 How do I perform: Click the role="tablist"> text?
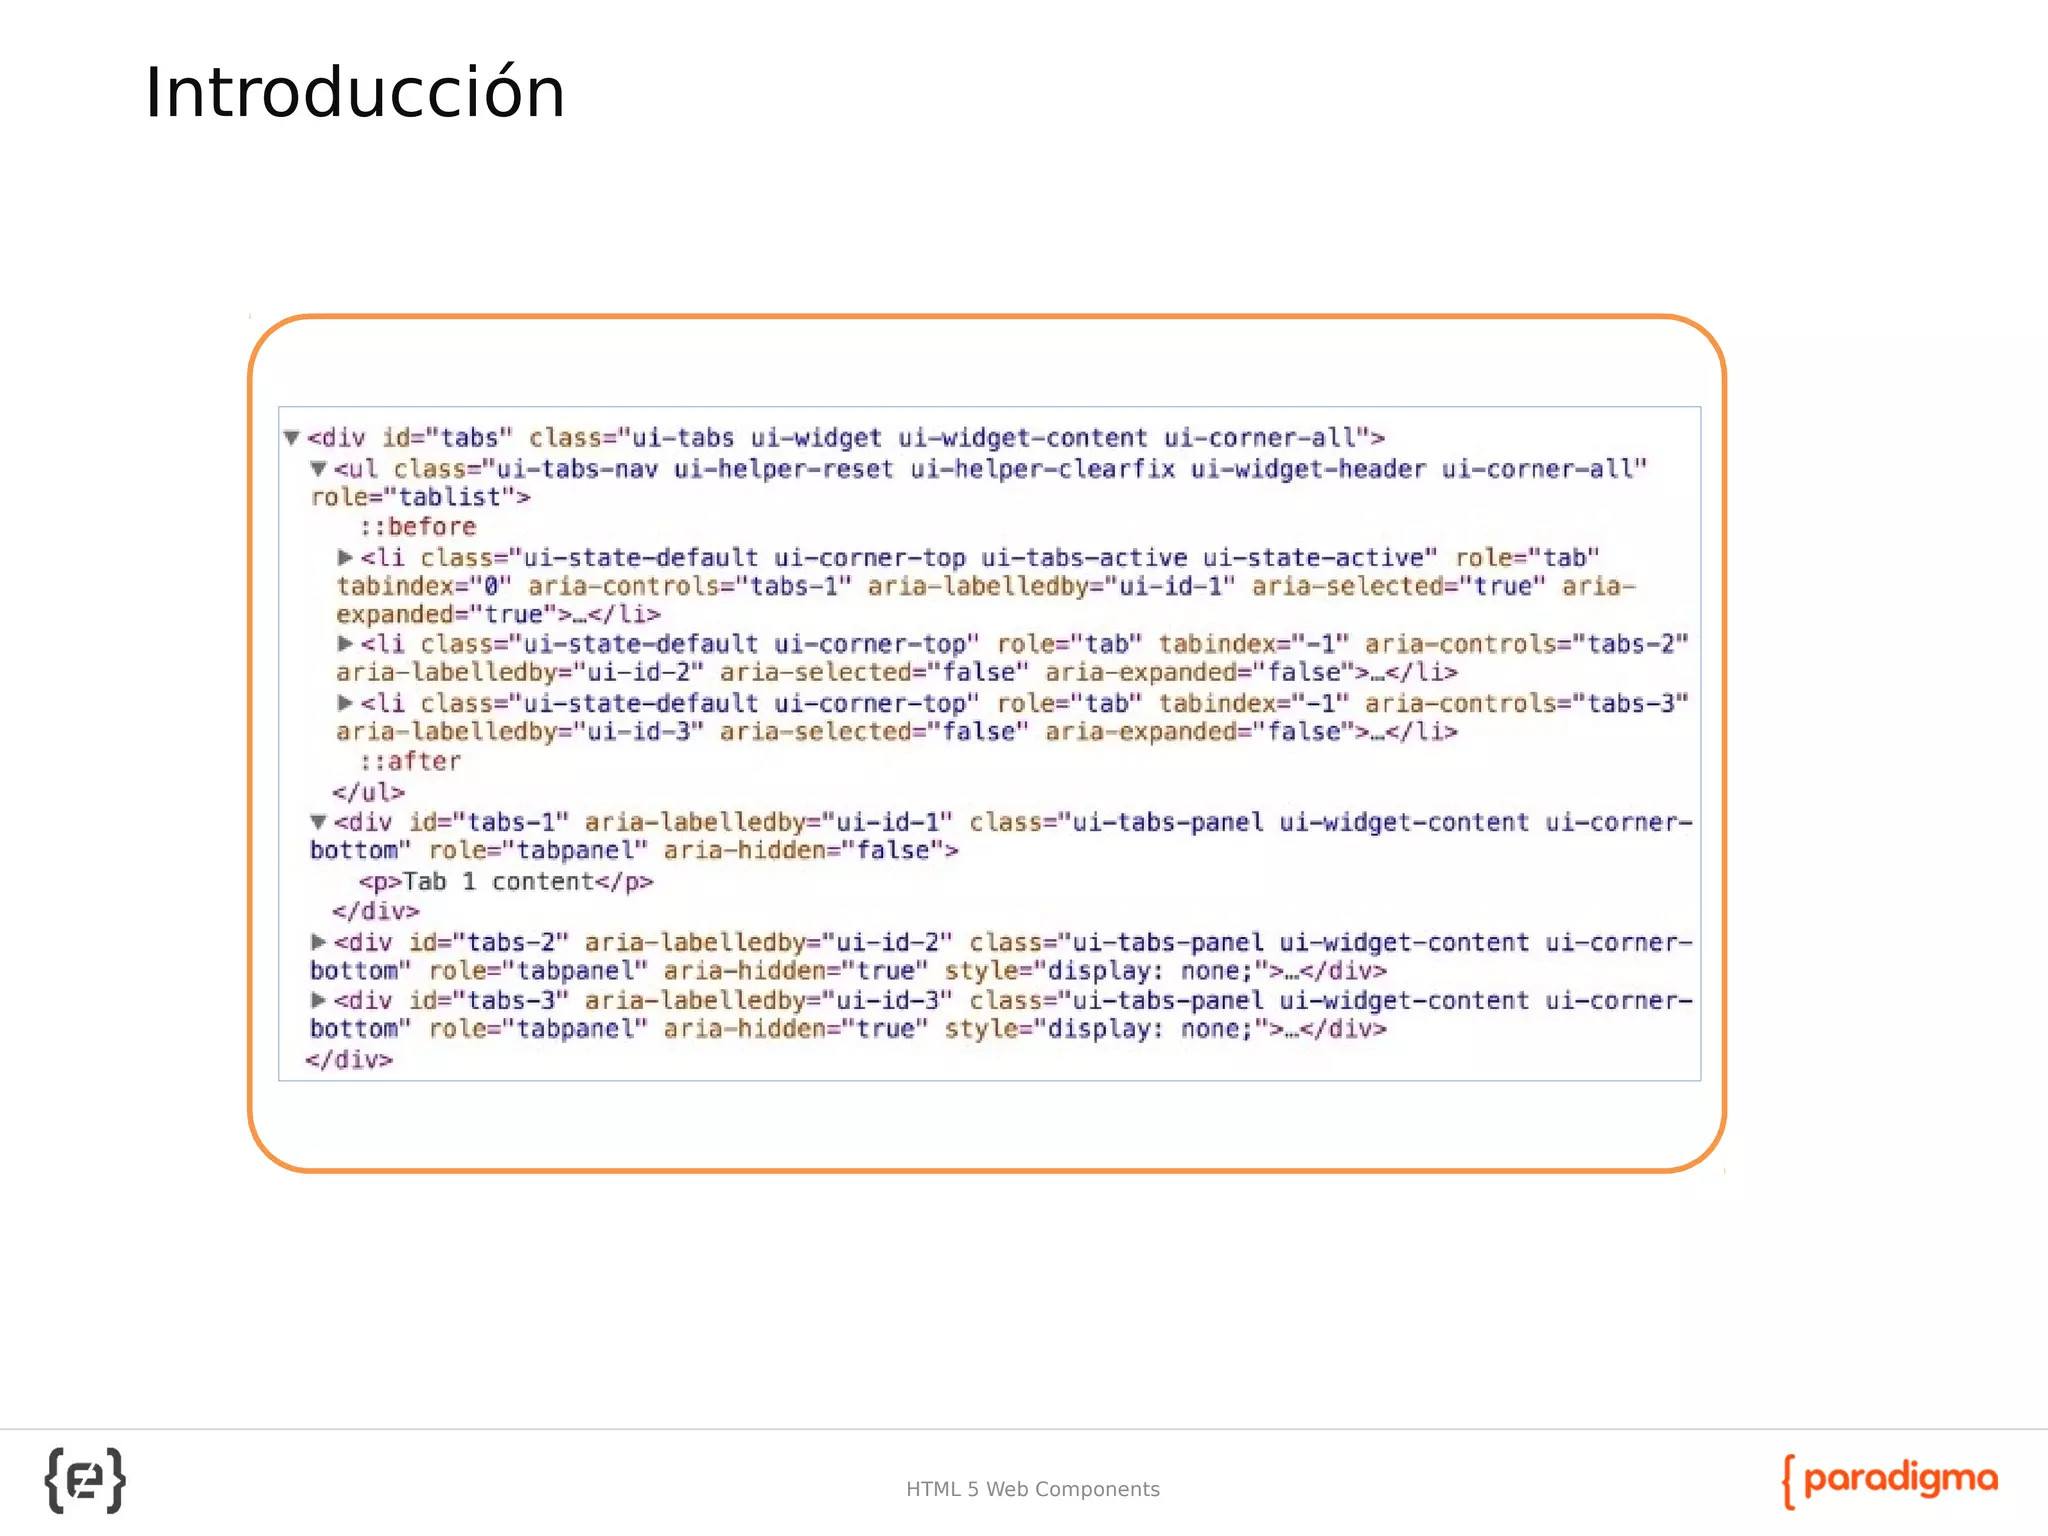pyautogui.click(x=420, y=497)
